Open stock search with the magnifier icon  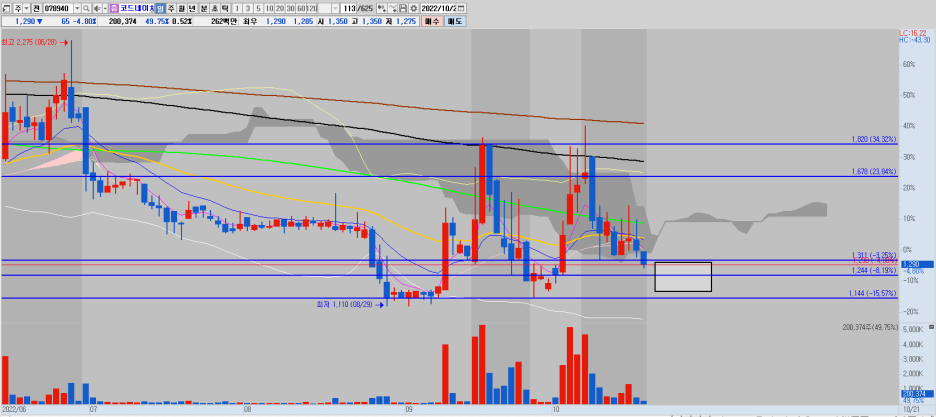click(x=87, y=8)
